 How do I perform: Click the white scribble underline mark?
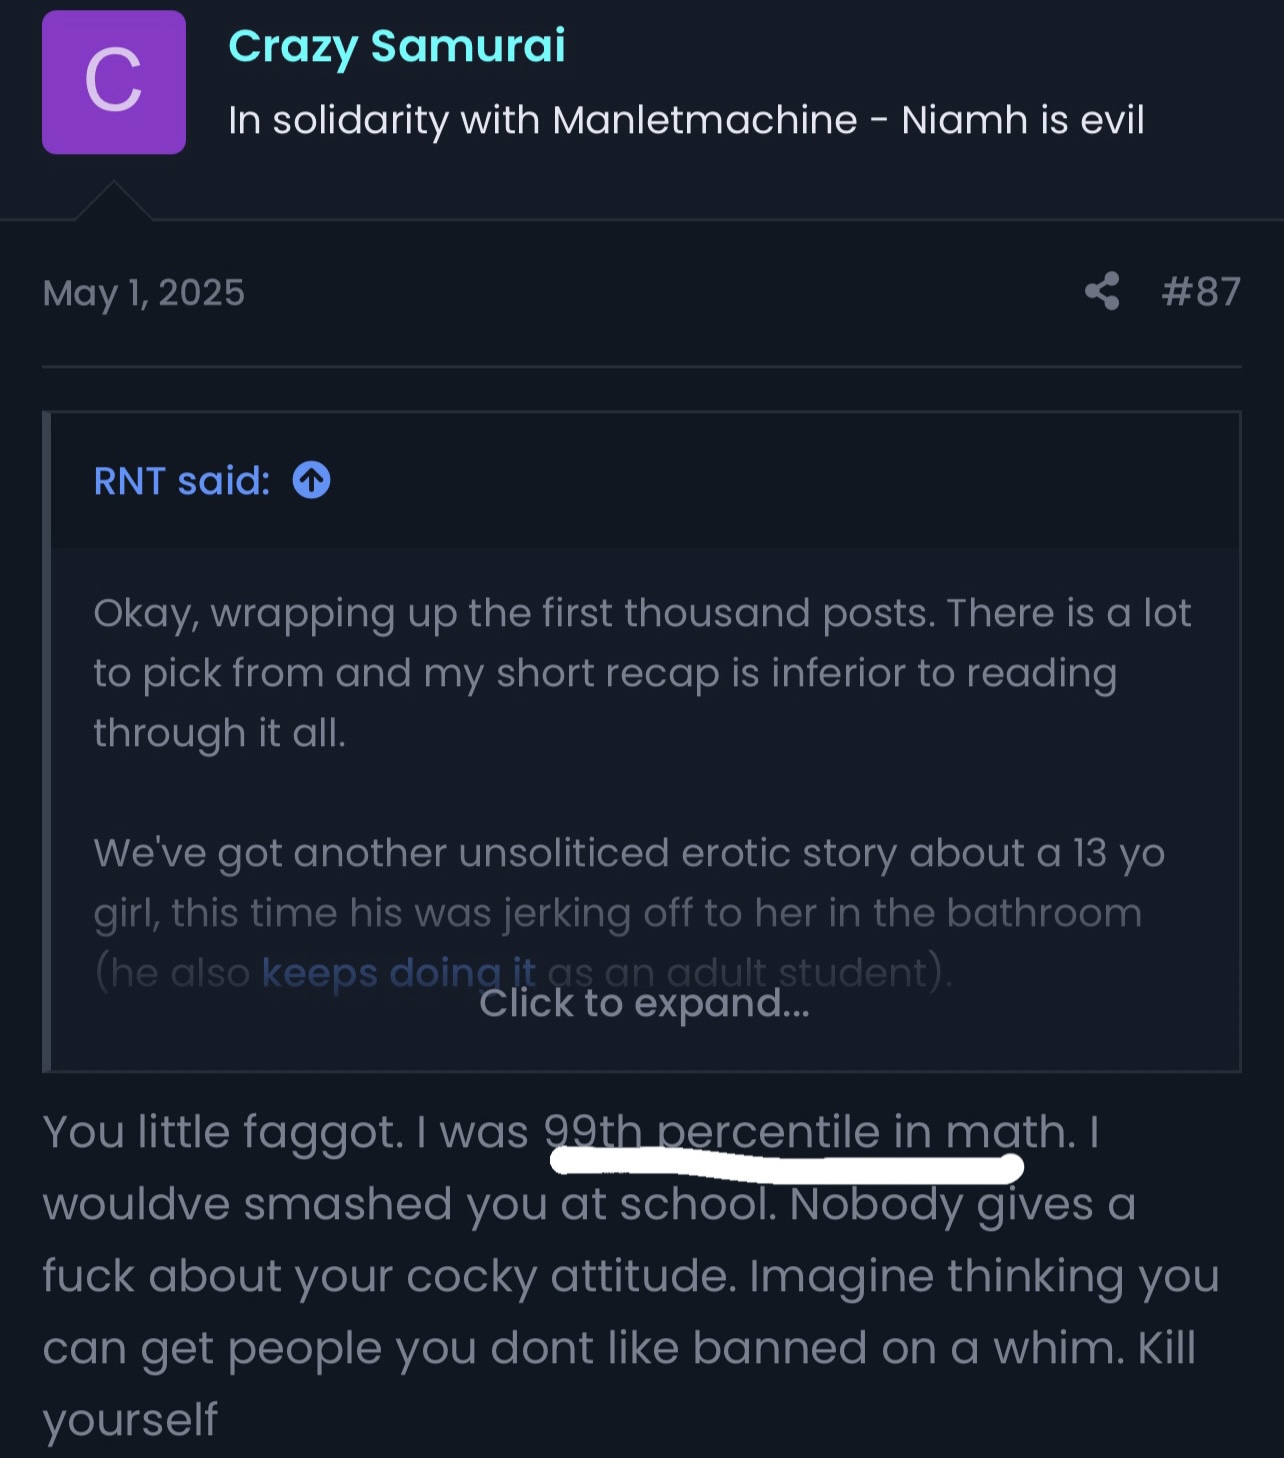click(x=787, y=1164)
